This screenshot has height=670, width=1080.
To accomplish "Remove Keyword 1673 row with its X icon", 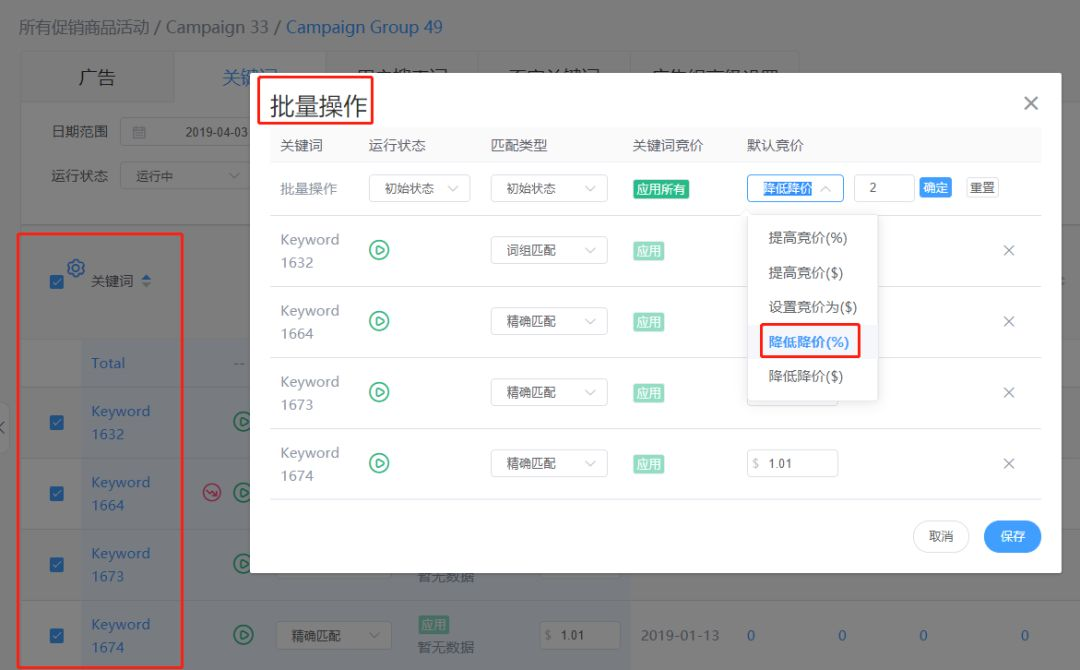I will [x=1009, y=393].
